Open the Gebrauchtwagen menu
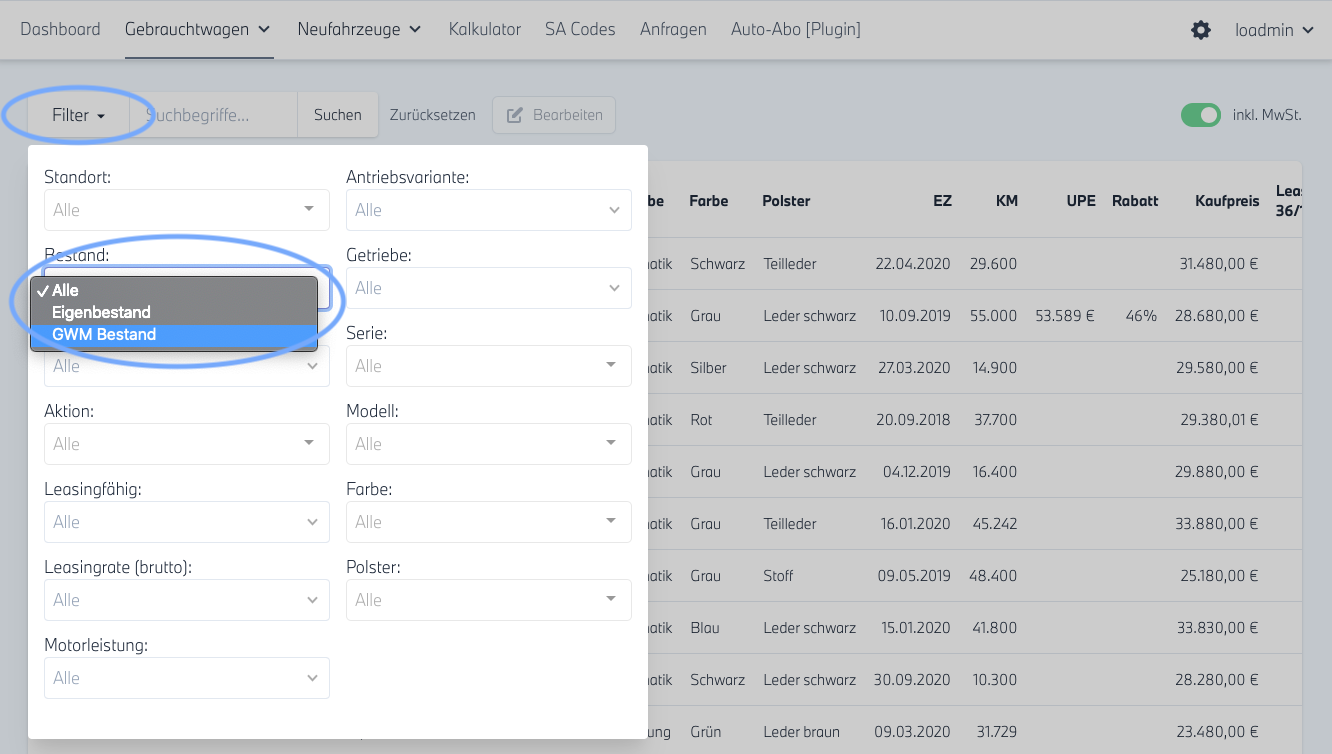The image size is (1332, 754). pyautogui.click(x=198, y=30)
